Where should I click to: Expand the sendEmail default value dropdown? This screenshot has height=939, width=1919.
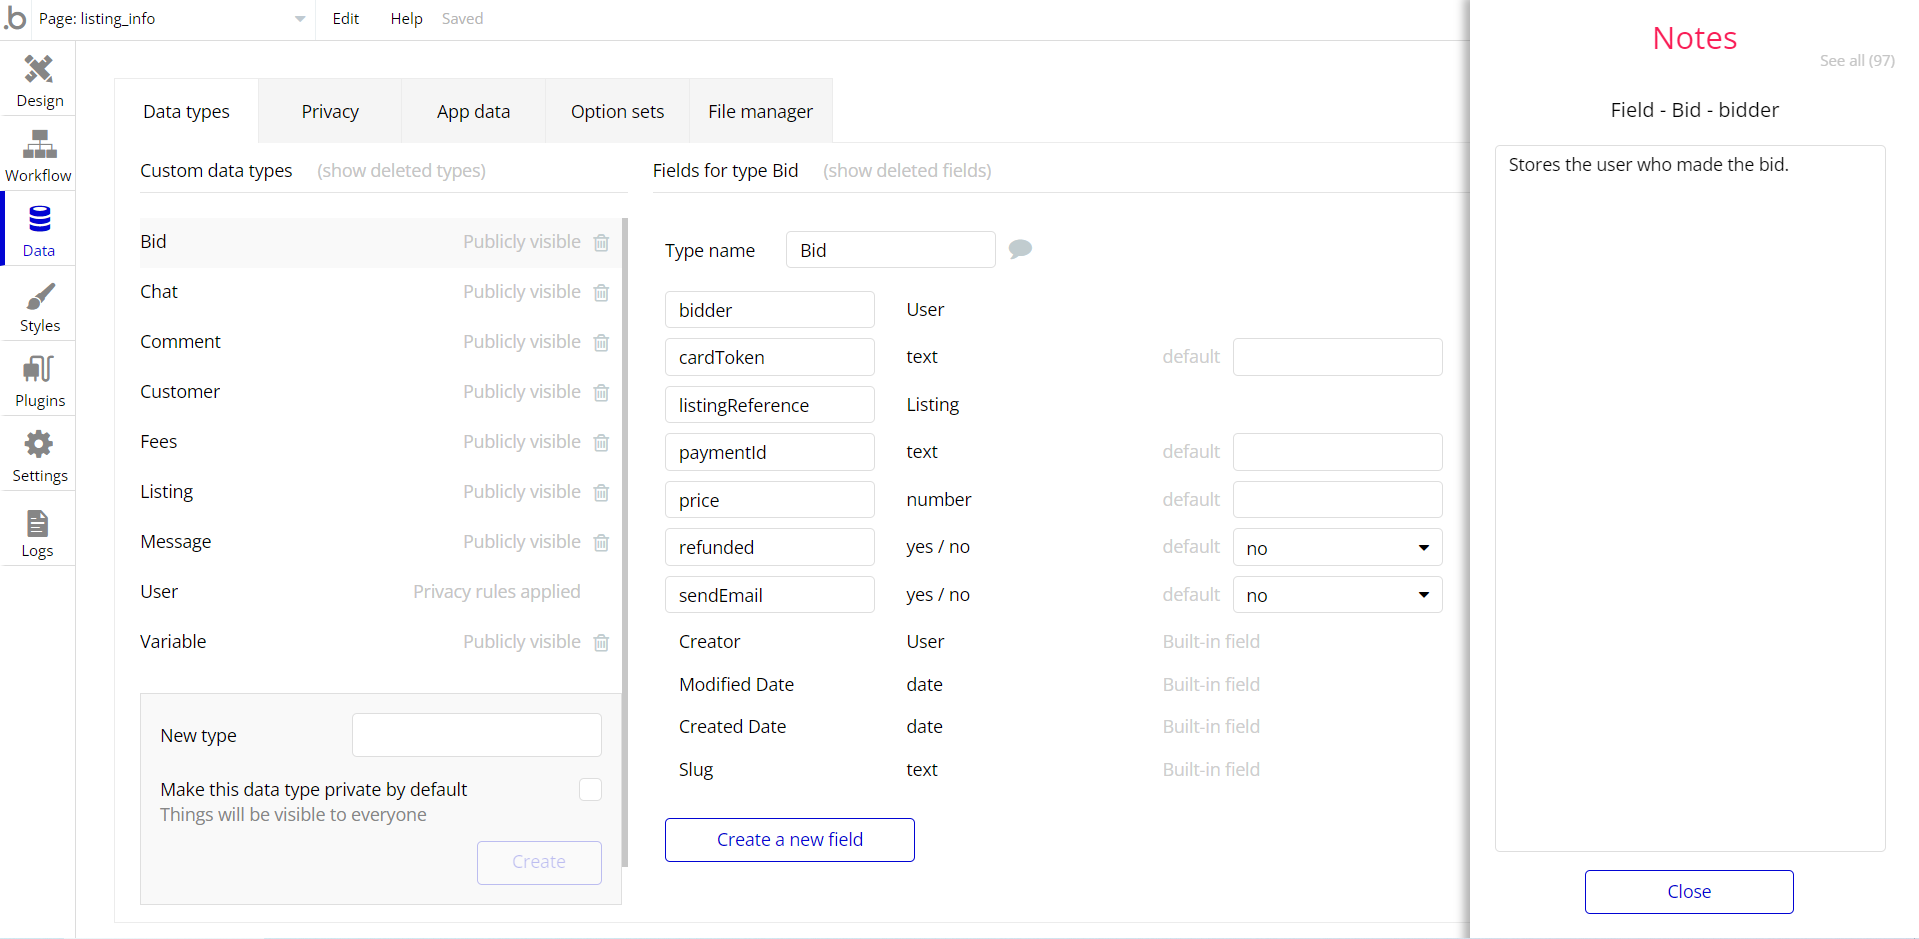(x=1337, y=595)
